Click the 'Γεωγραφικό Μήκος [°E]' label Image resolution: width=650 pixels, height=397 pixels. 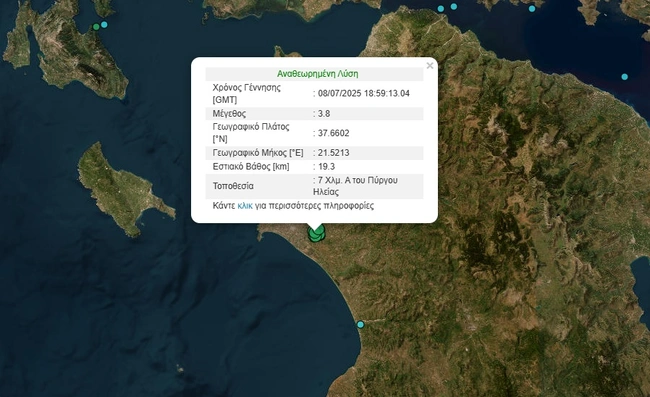pyautogui.click(x=258, y=153)
